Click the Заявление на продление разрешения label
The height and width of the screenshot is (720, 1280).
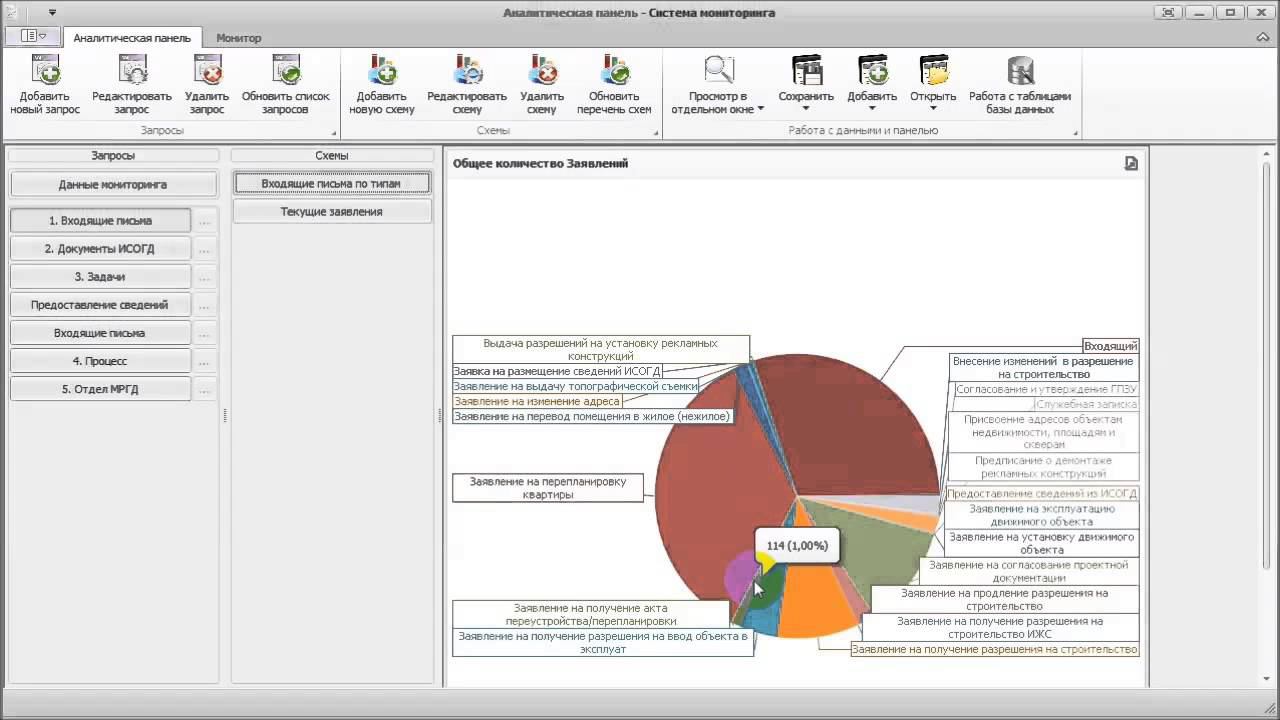(1005, 599)
